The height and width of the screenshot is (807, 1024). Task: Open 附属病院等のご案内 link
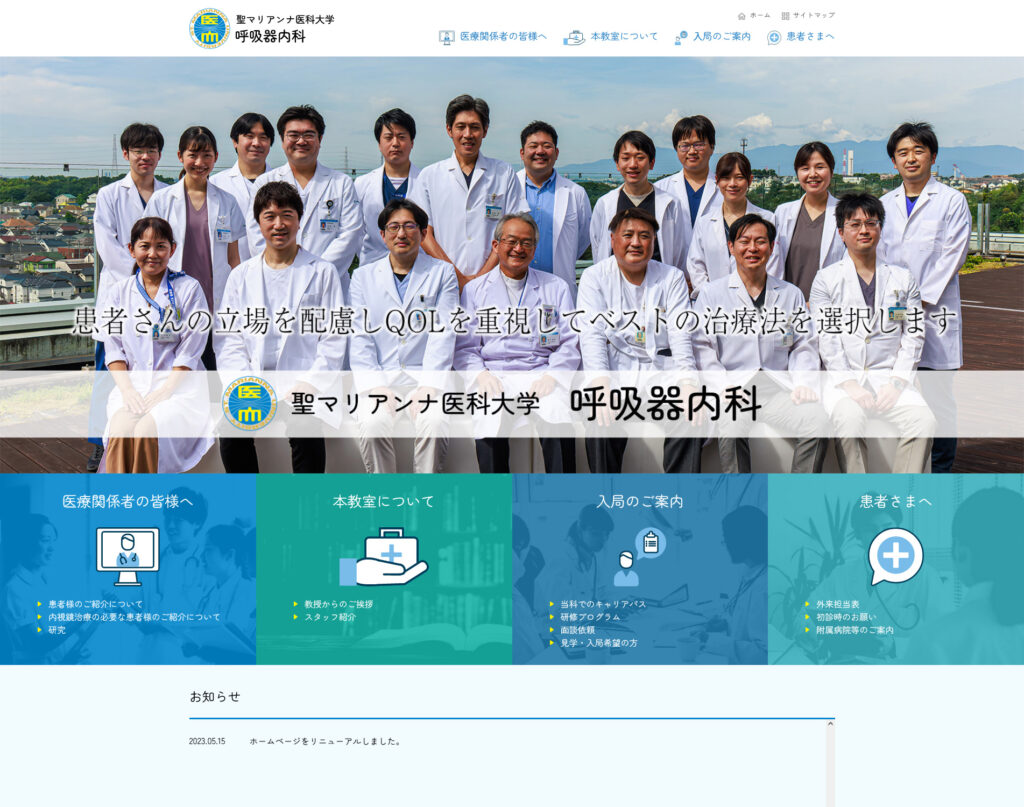click(854, 630)
